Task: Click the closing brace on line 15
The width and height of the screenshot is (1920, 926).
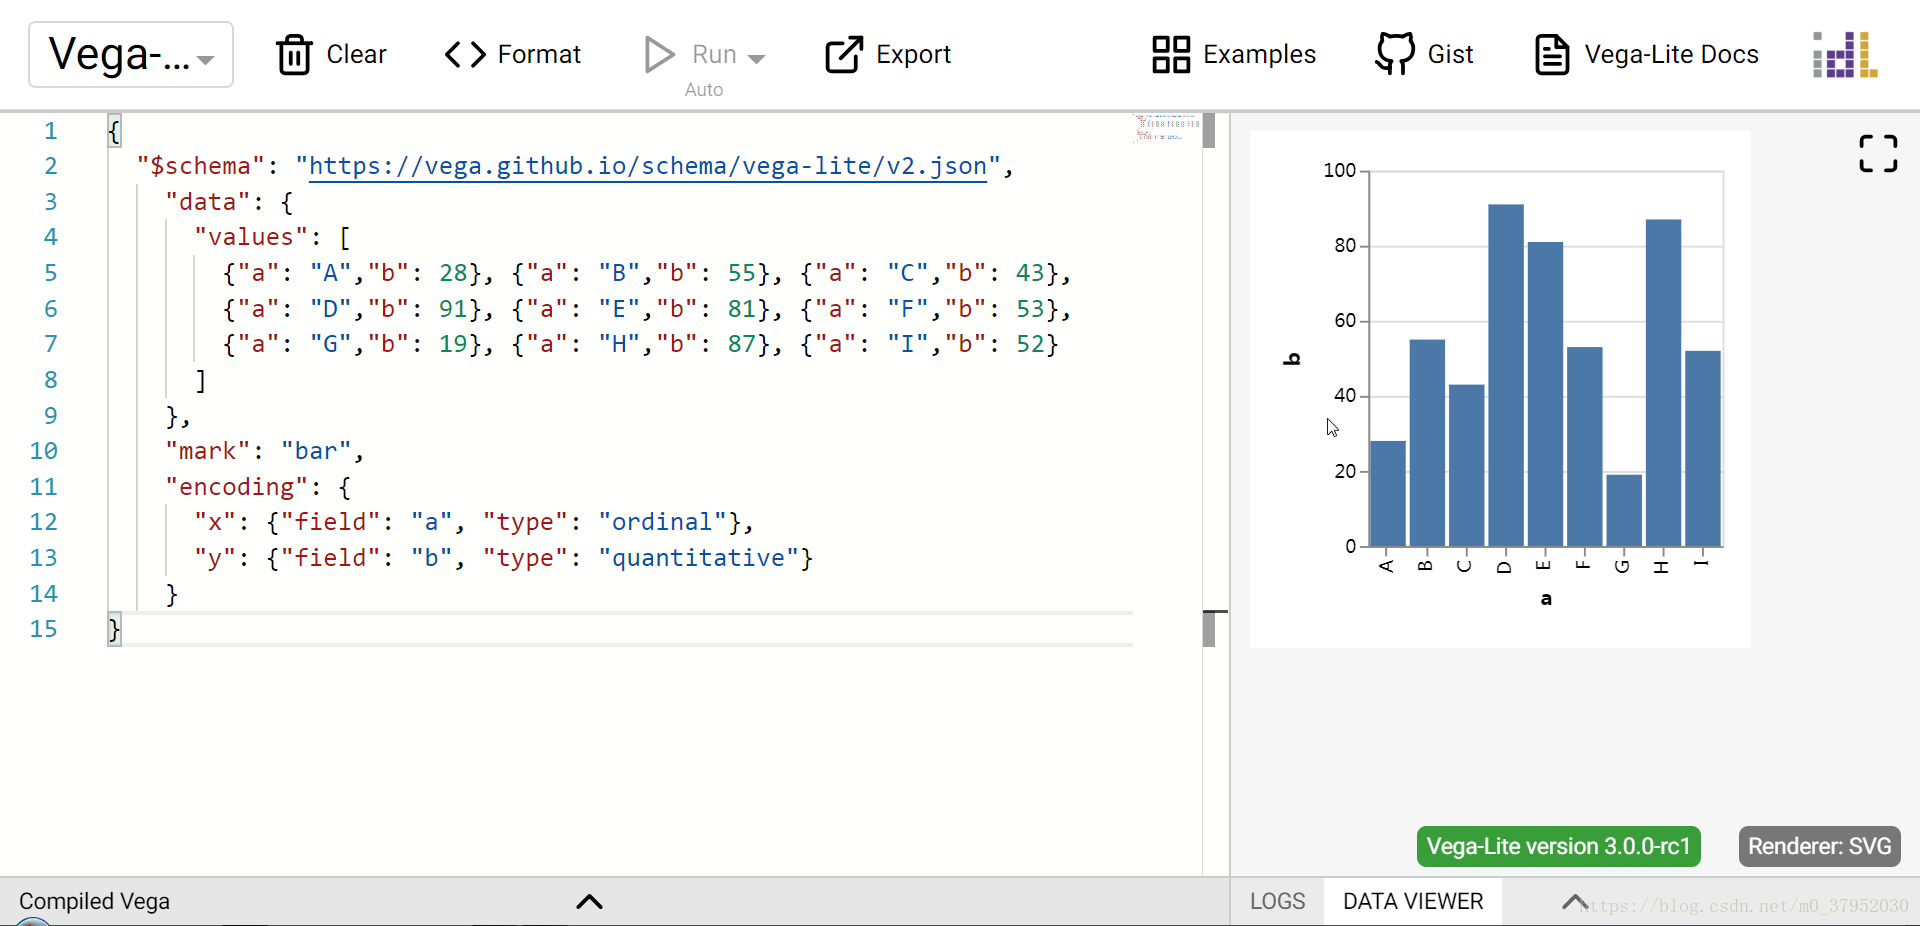Action: tap(114, 629)
